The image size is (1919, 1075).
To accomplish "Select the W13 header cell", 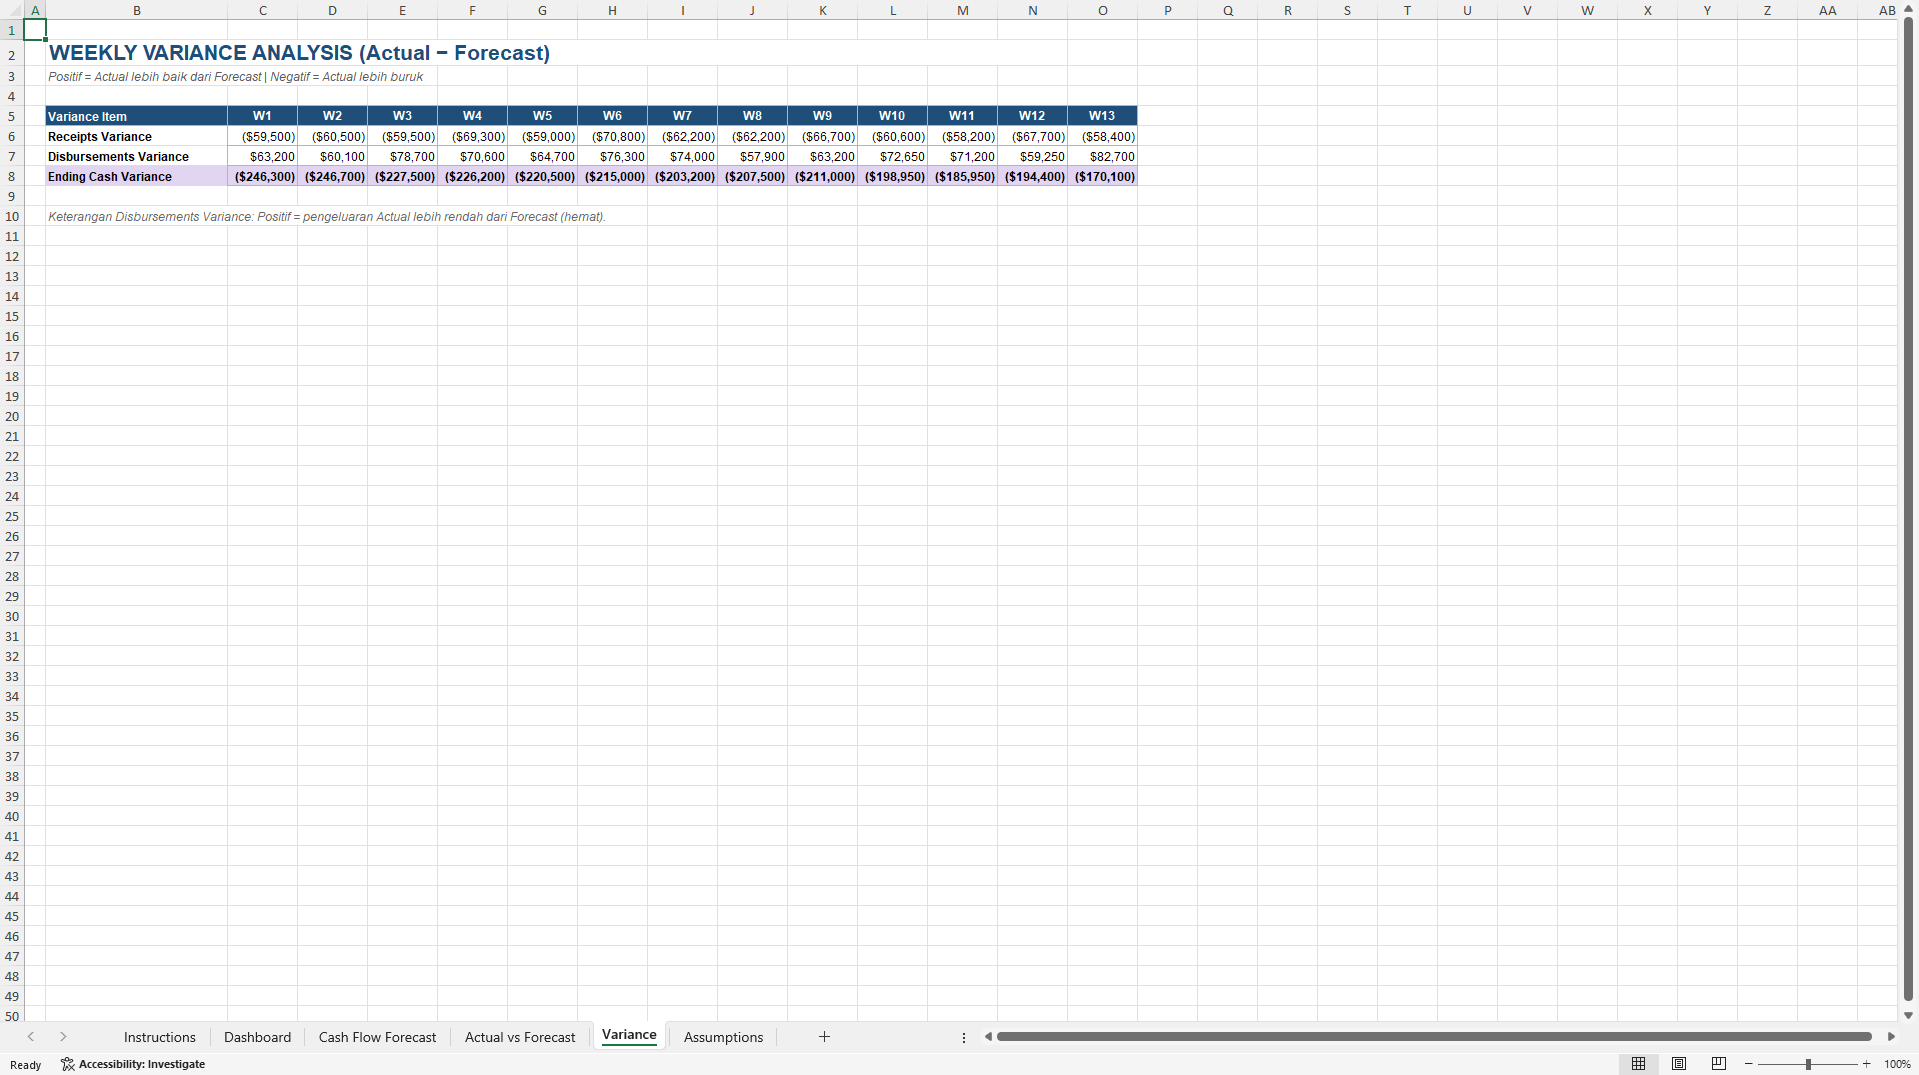I will (x=1102, y=116).
